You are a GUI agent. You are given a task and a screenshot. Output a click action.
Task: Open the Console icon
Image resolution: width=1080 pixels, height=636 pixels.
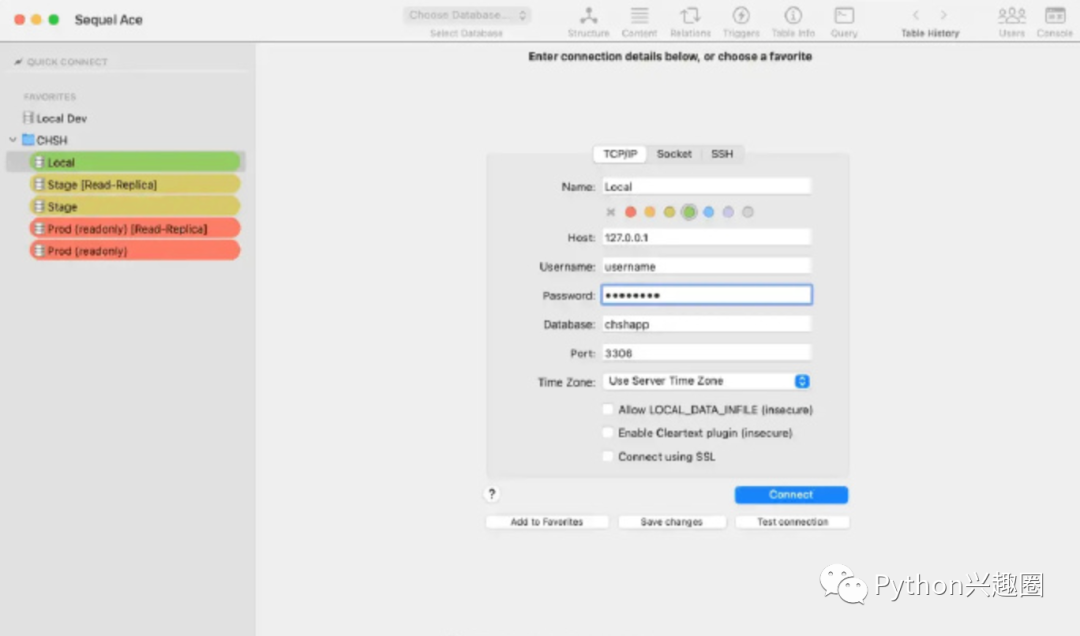point(1055,21)
